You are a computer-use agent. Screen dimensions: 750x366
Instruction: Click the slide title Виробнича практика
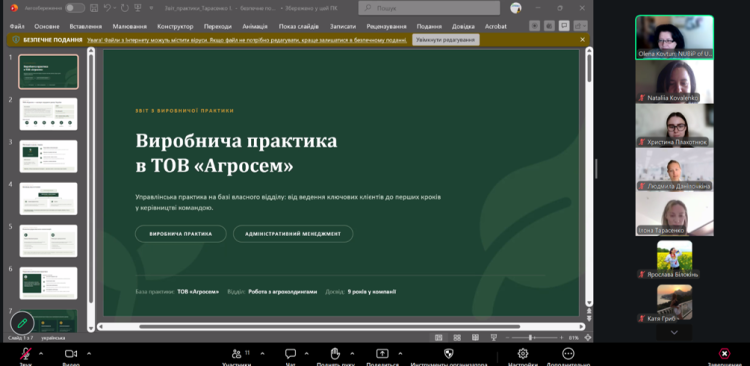pos(236,141)
